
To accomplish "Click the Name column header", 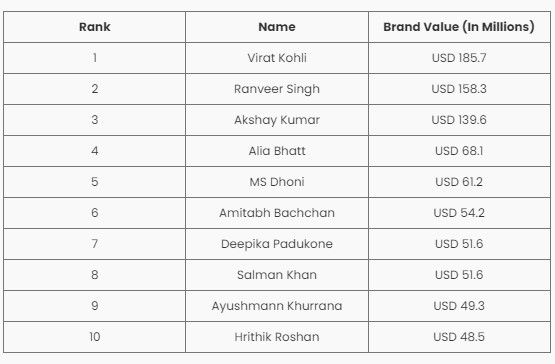I will (x=277, y=27).
